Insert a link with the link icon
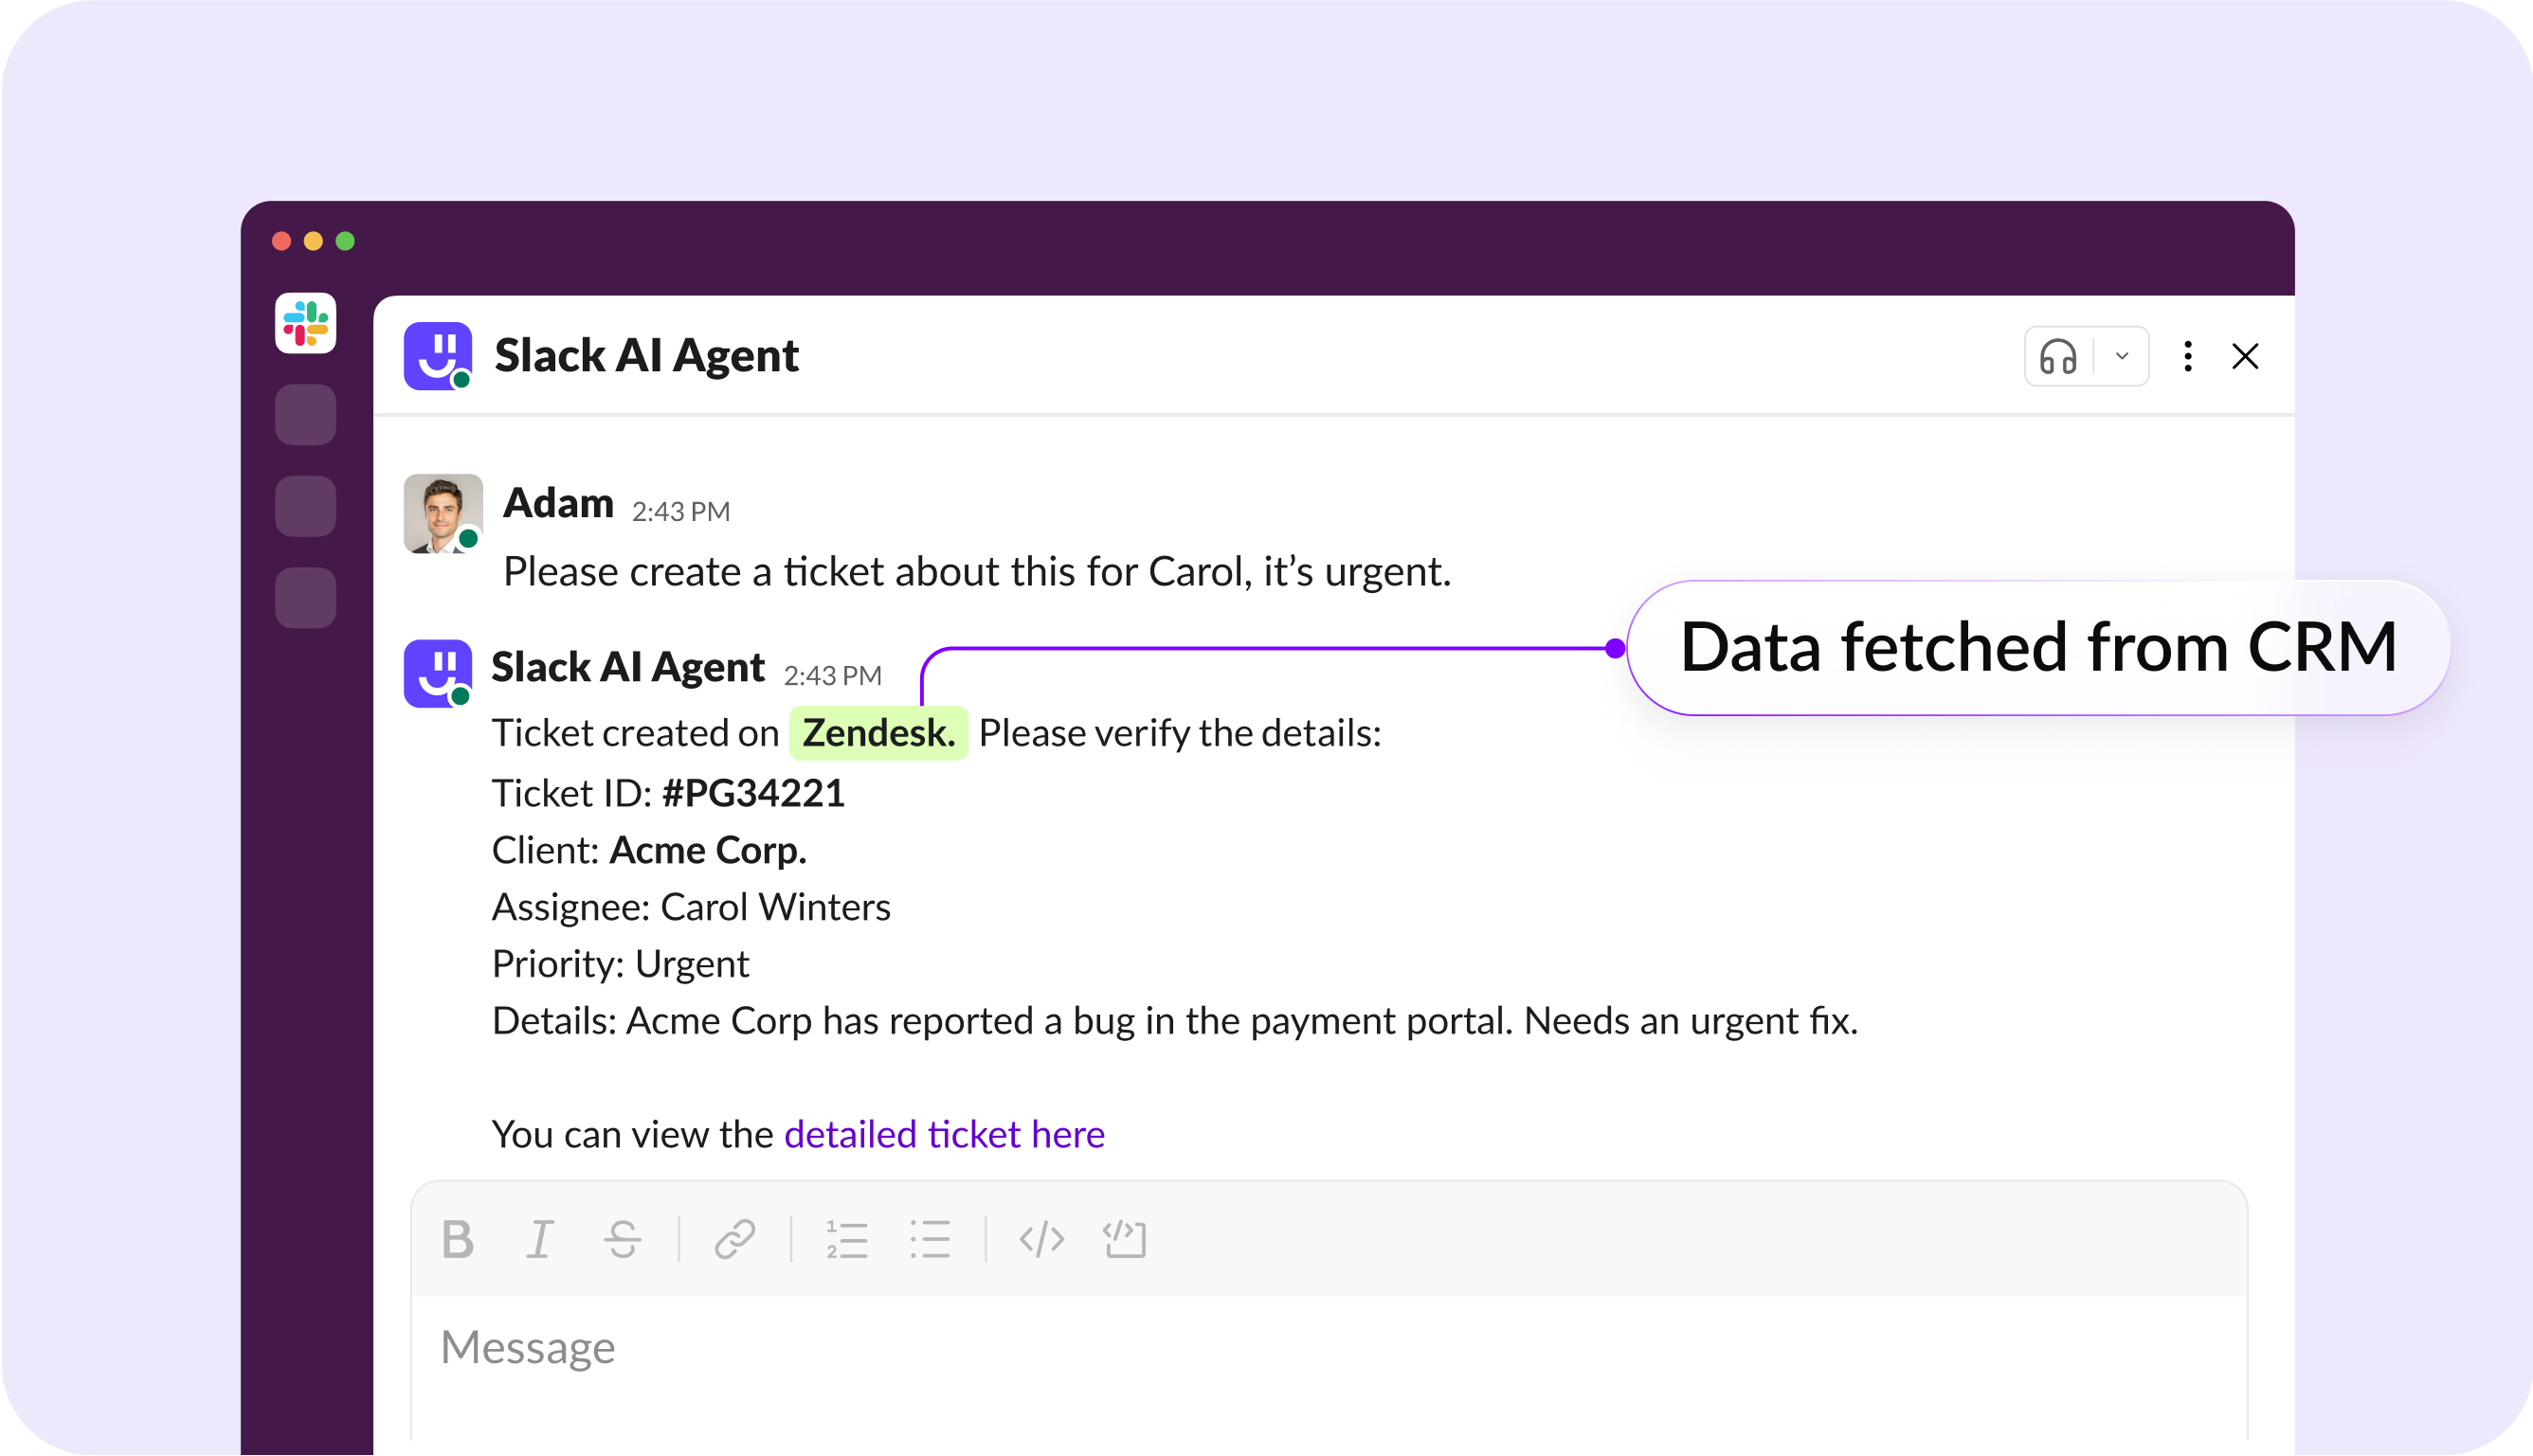The height and width of the screenshot is (1456, 2533). click(x=735, y=1240)
